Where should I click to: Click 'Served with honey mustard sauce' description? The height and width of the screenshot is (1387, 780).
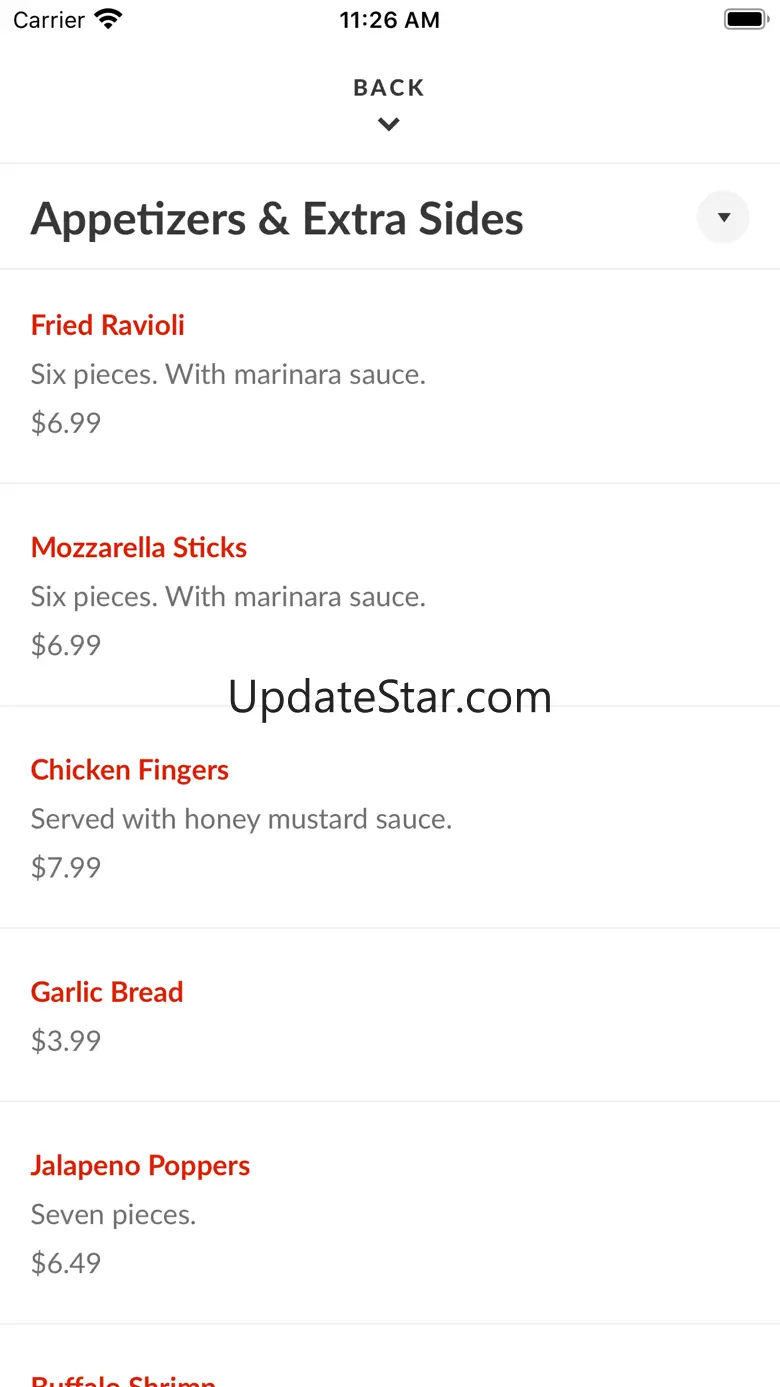point(241,820)
